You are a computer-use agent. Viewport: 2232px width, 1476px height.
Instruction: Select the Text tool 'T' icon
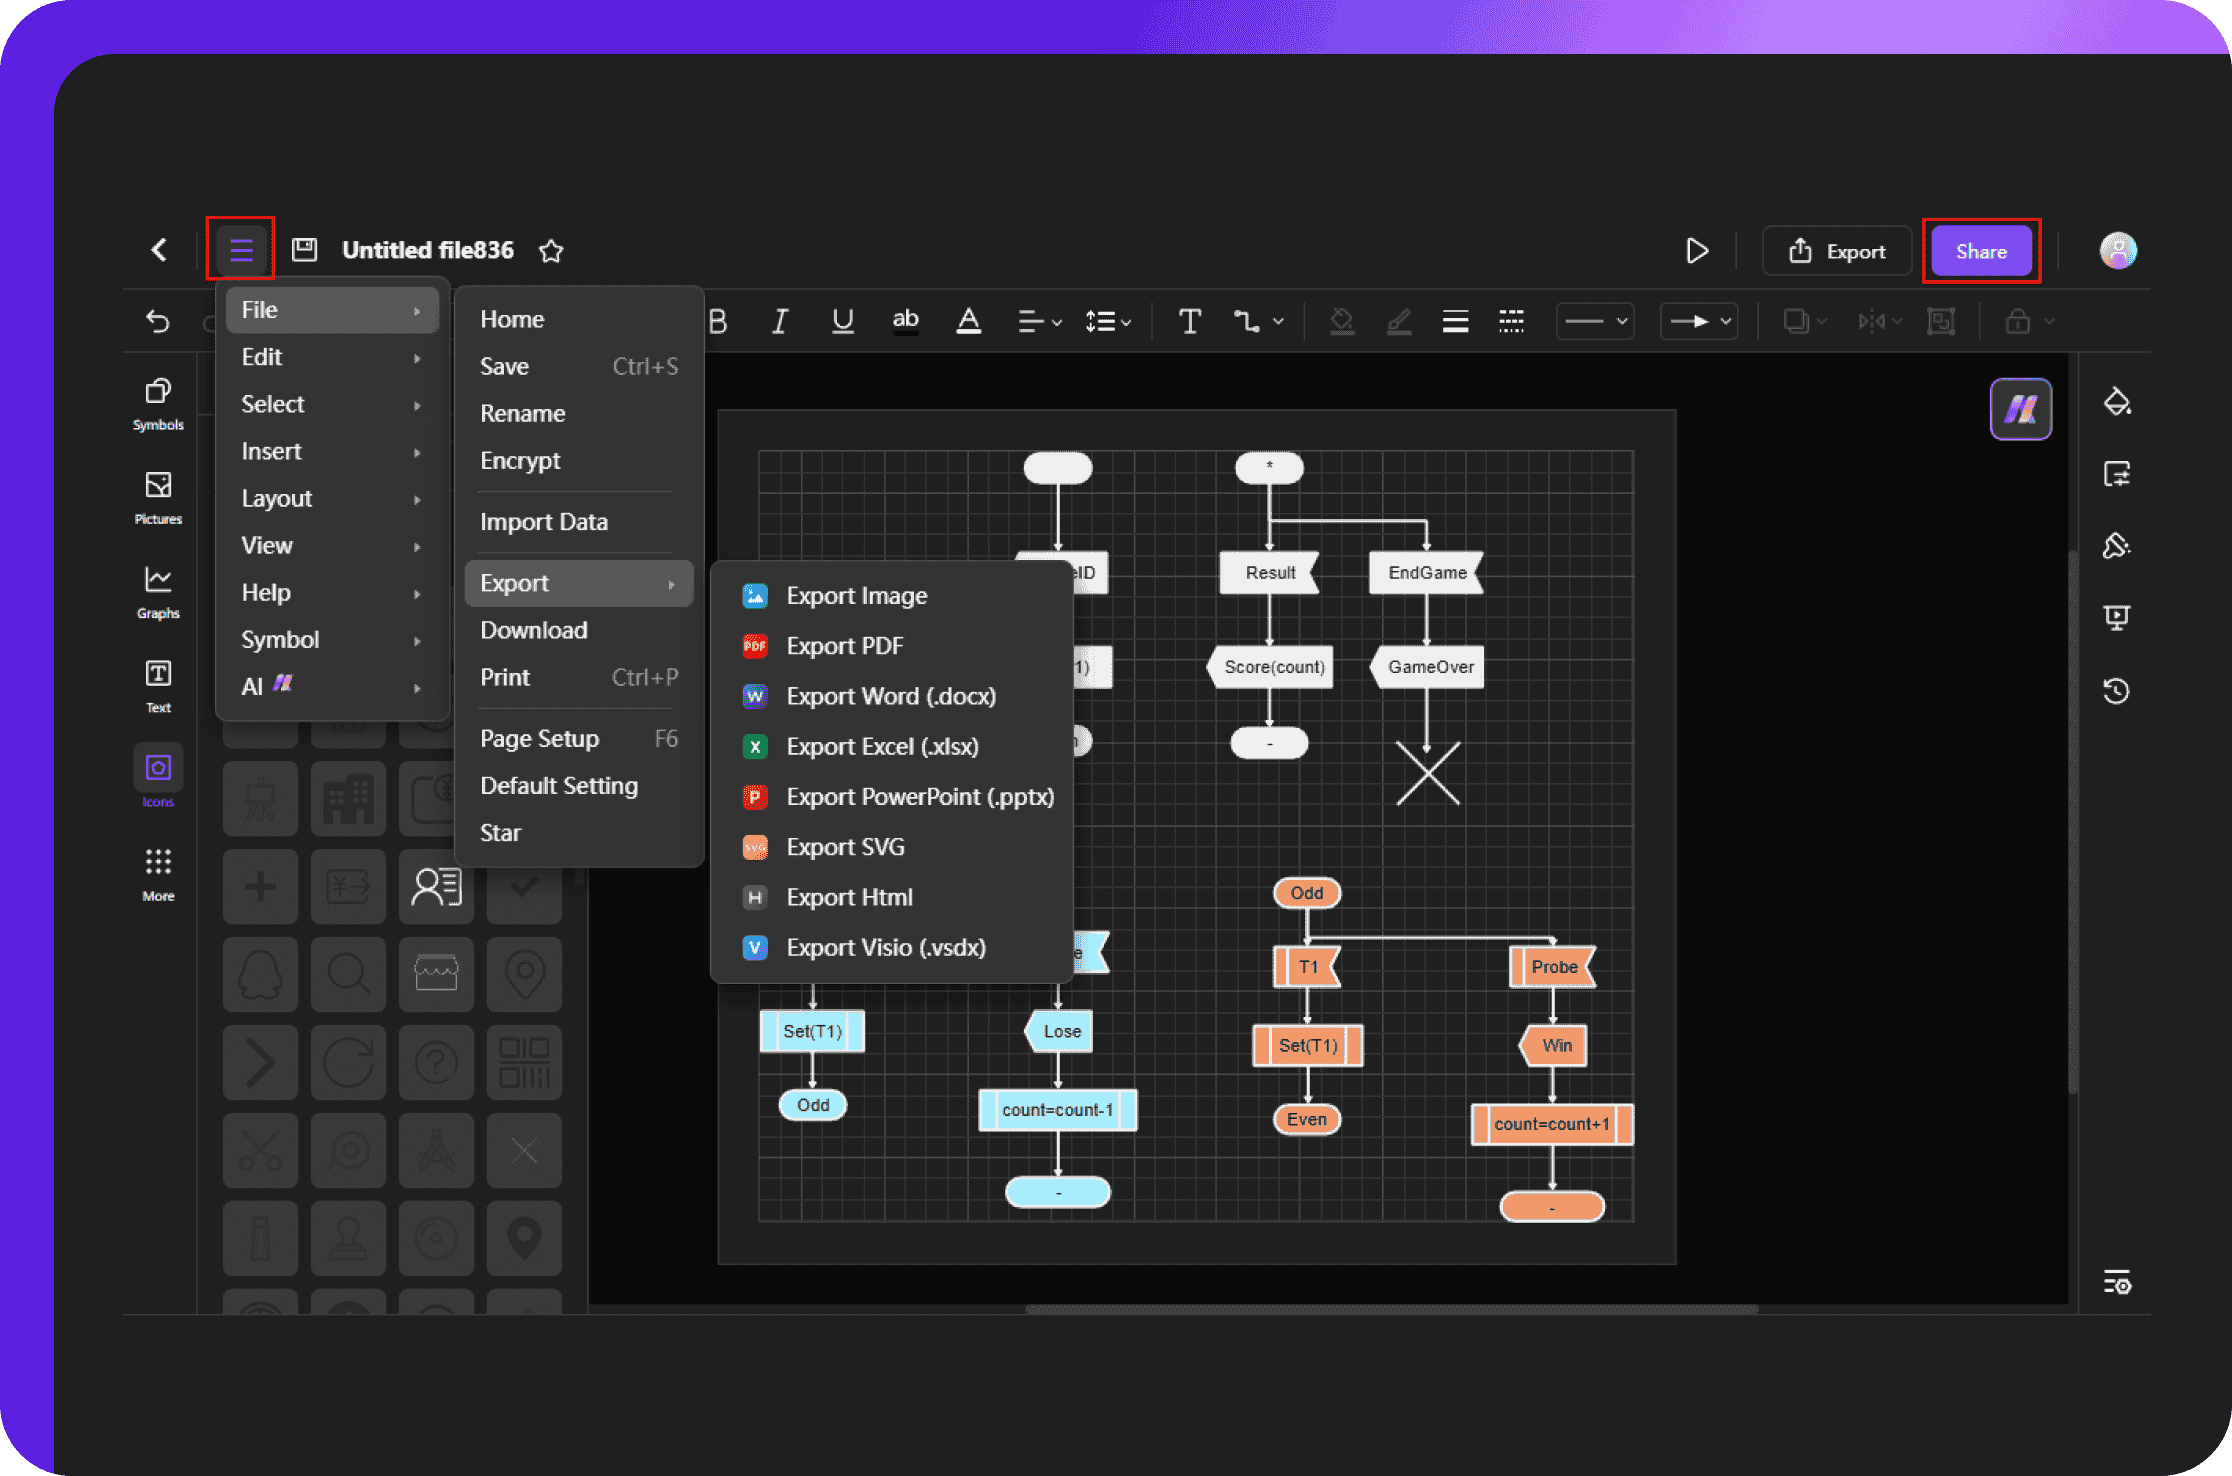[x=1189, y=321]
